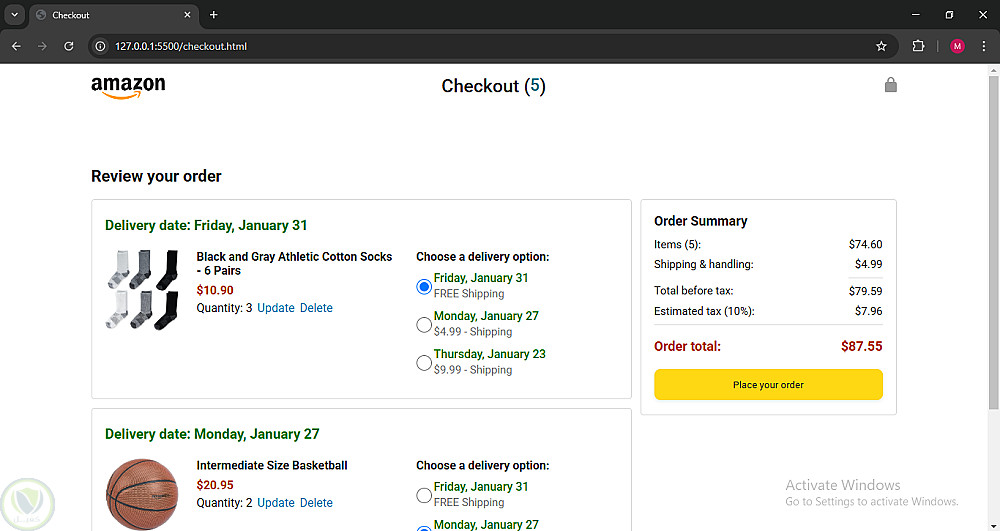This screenshot has width=1000, height=531.
Task: Delete the Intermediate Size Basketball item
Action: [316, 503]
